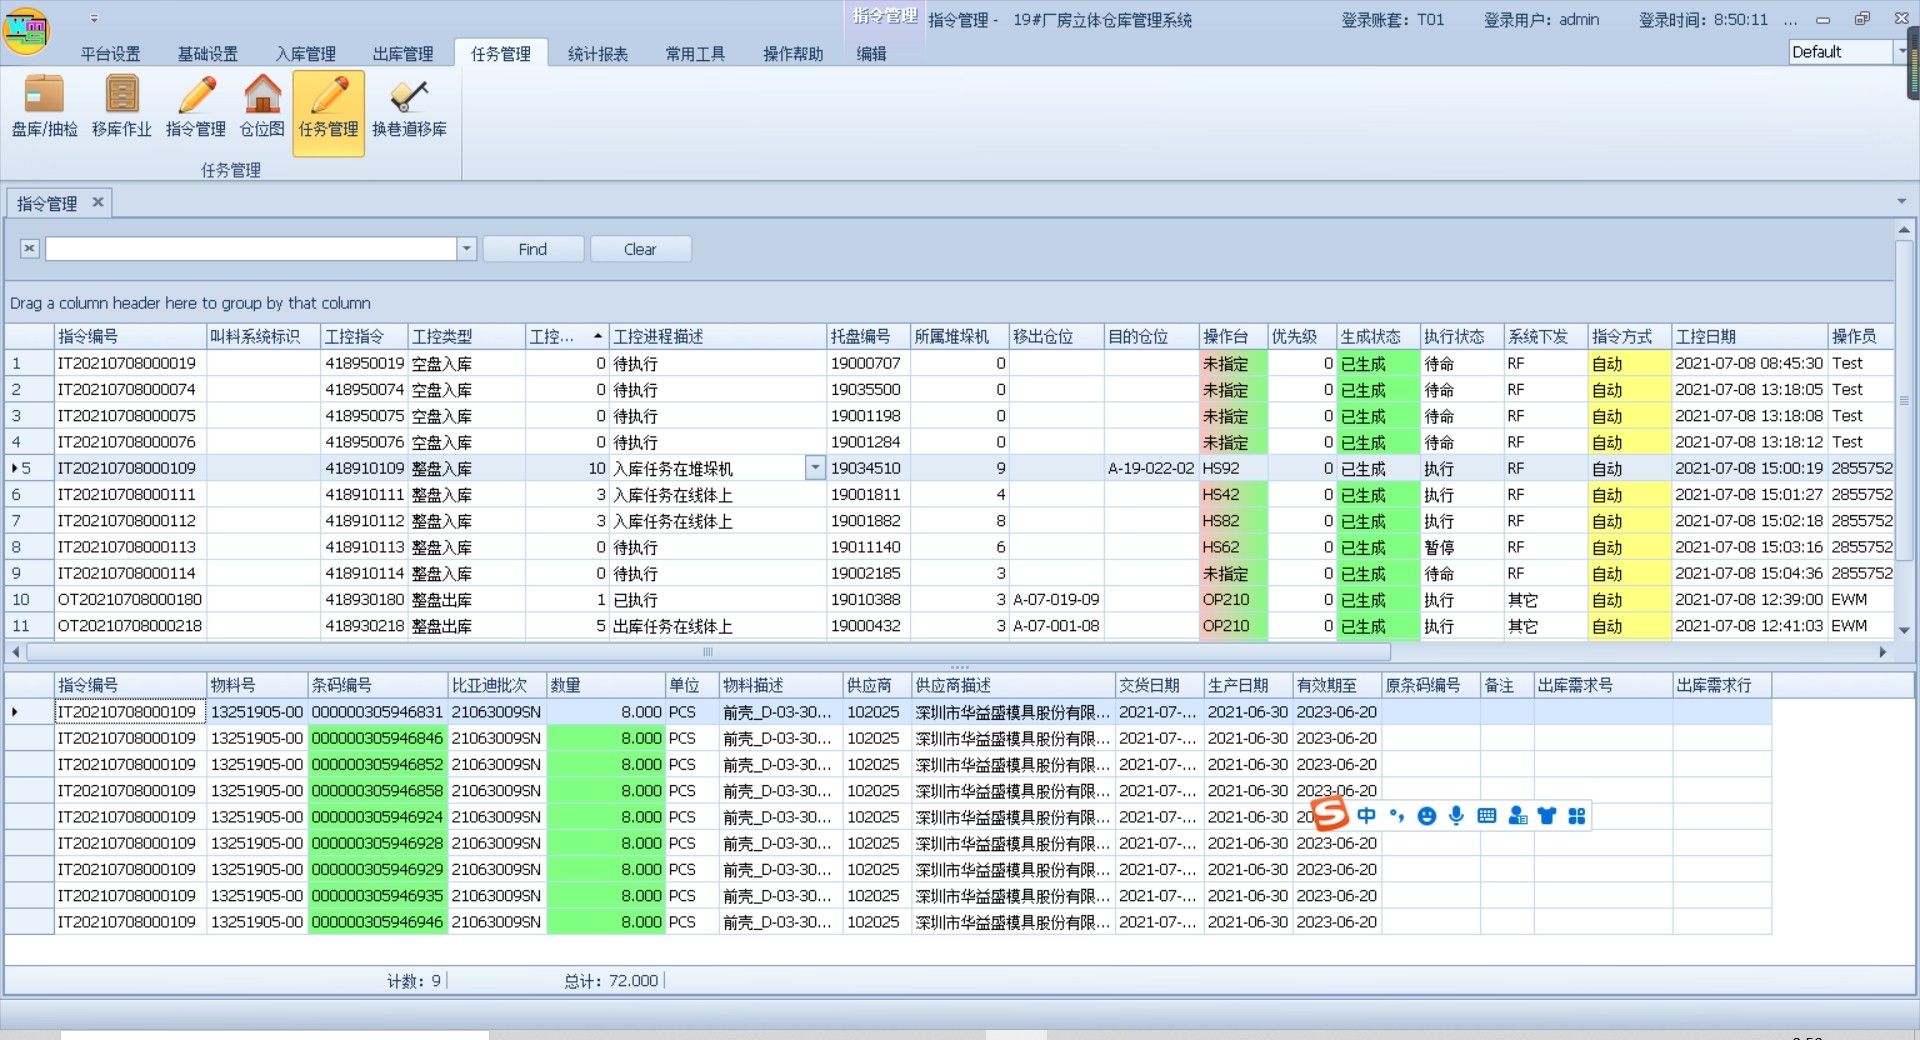Click scroll-up arrow of upper grid

pos(1904,230)
